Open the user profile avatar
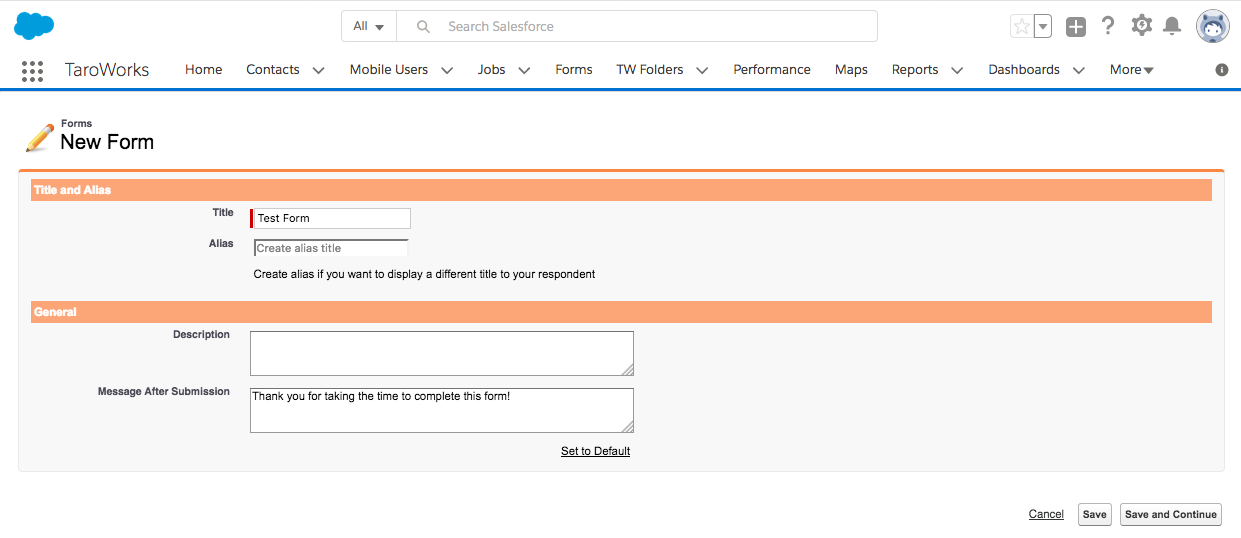 point(1213,27)
